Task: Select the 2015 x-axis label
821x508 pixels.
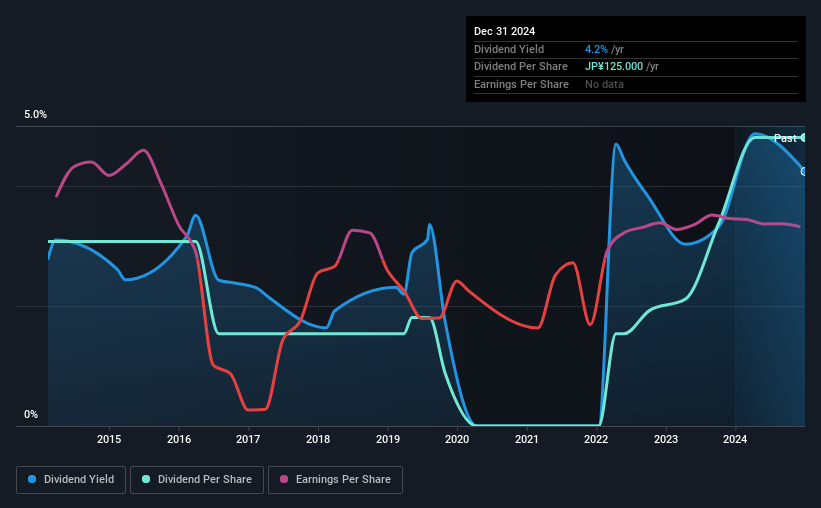Action: pos(109,439)
